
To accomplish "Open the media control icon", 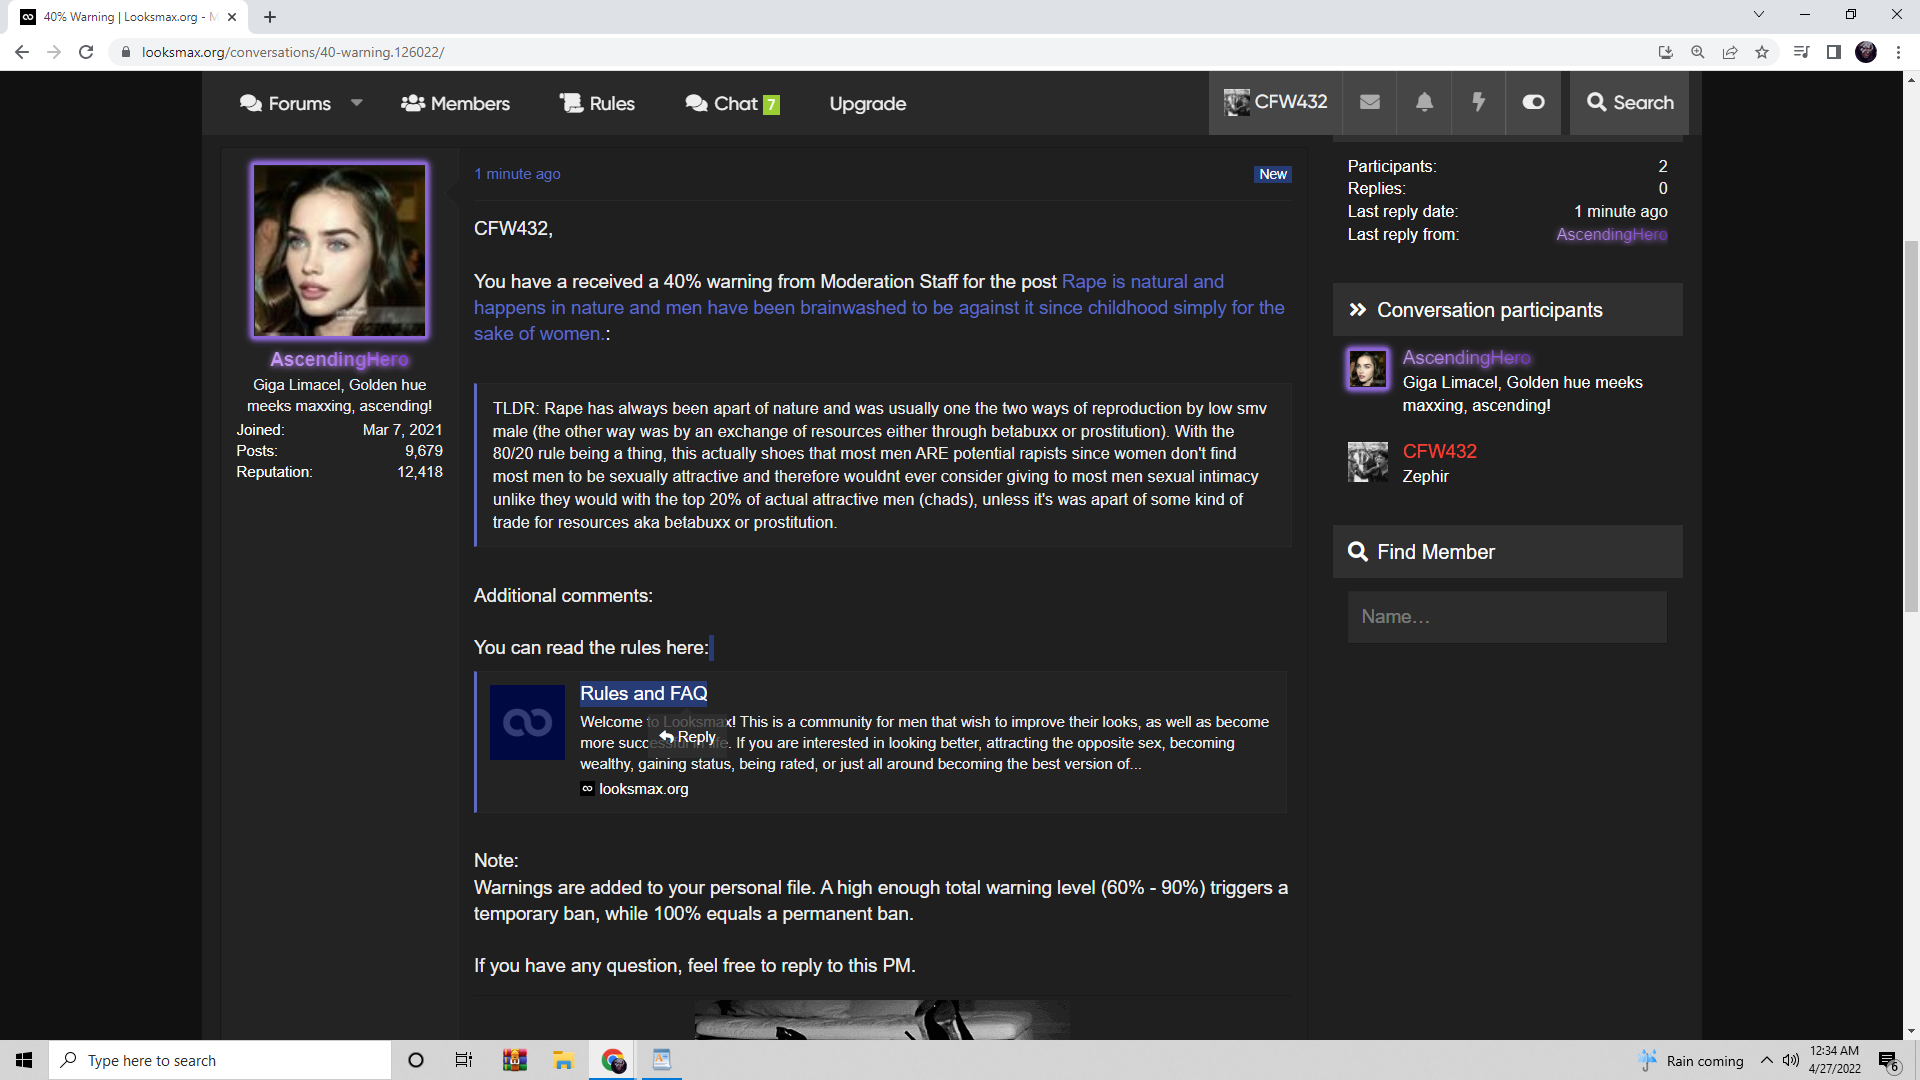I will (1801, 52).
